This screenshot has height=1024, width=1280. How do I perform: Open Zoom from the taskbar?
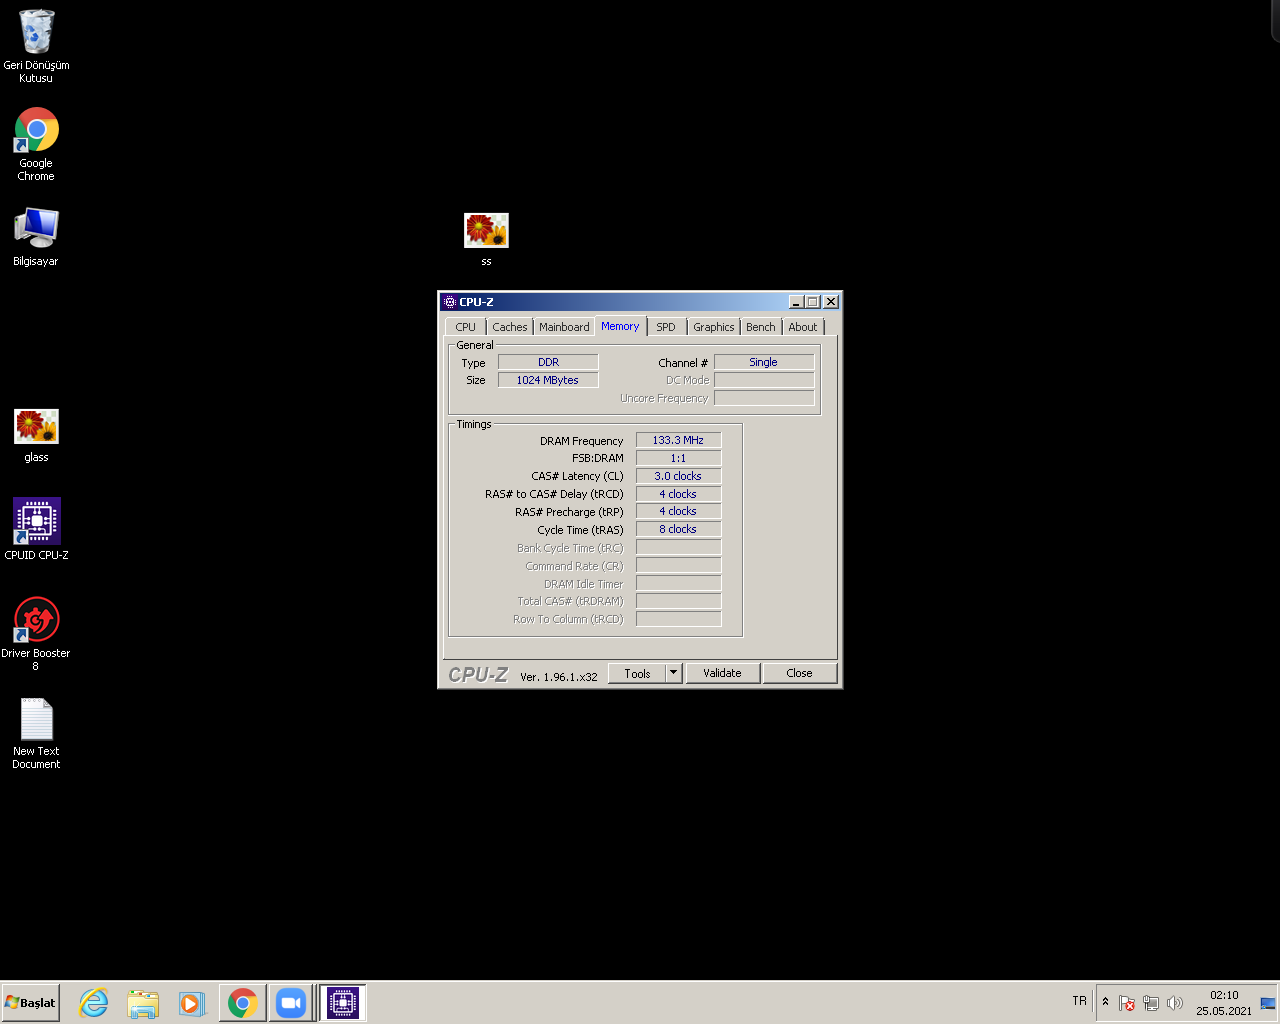pos(291,1003)
